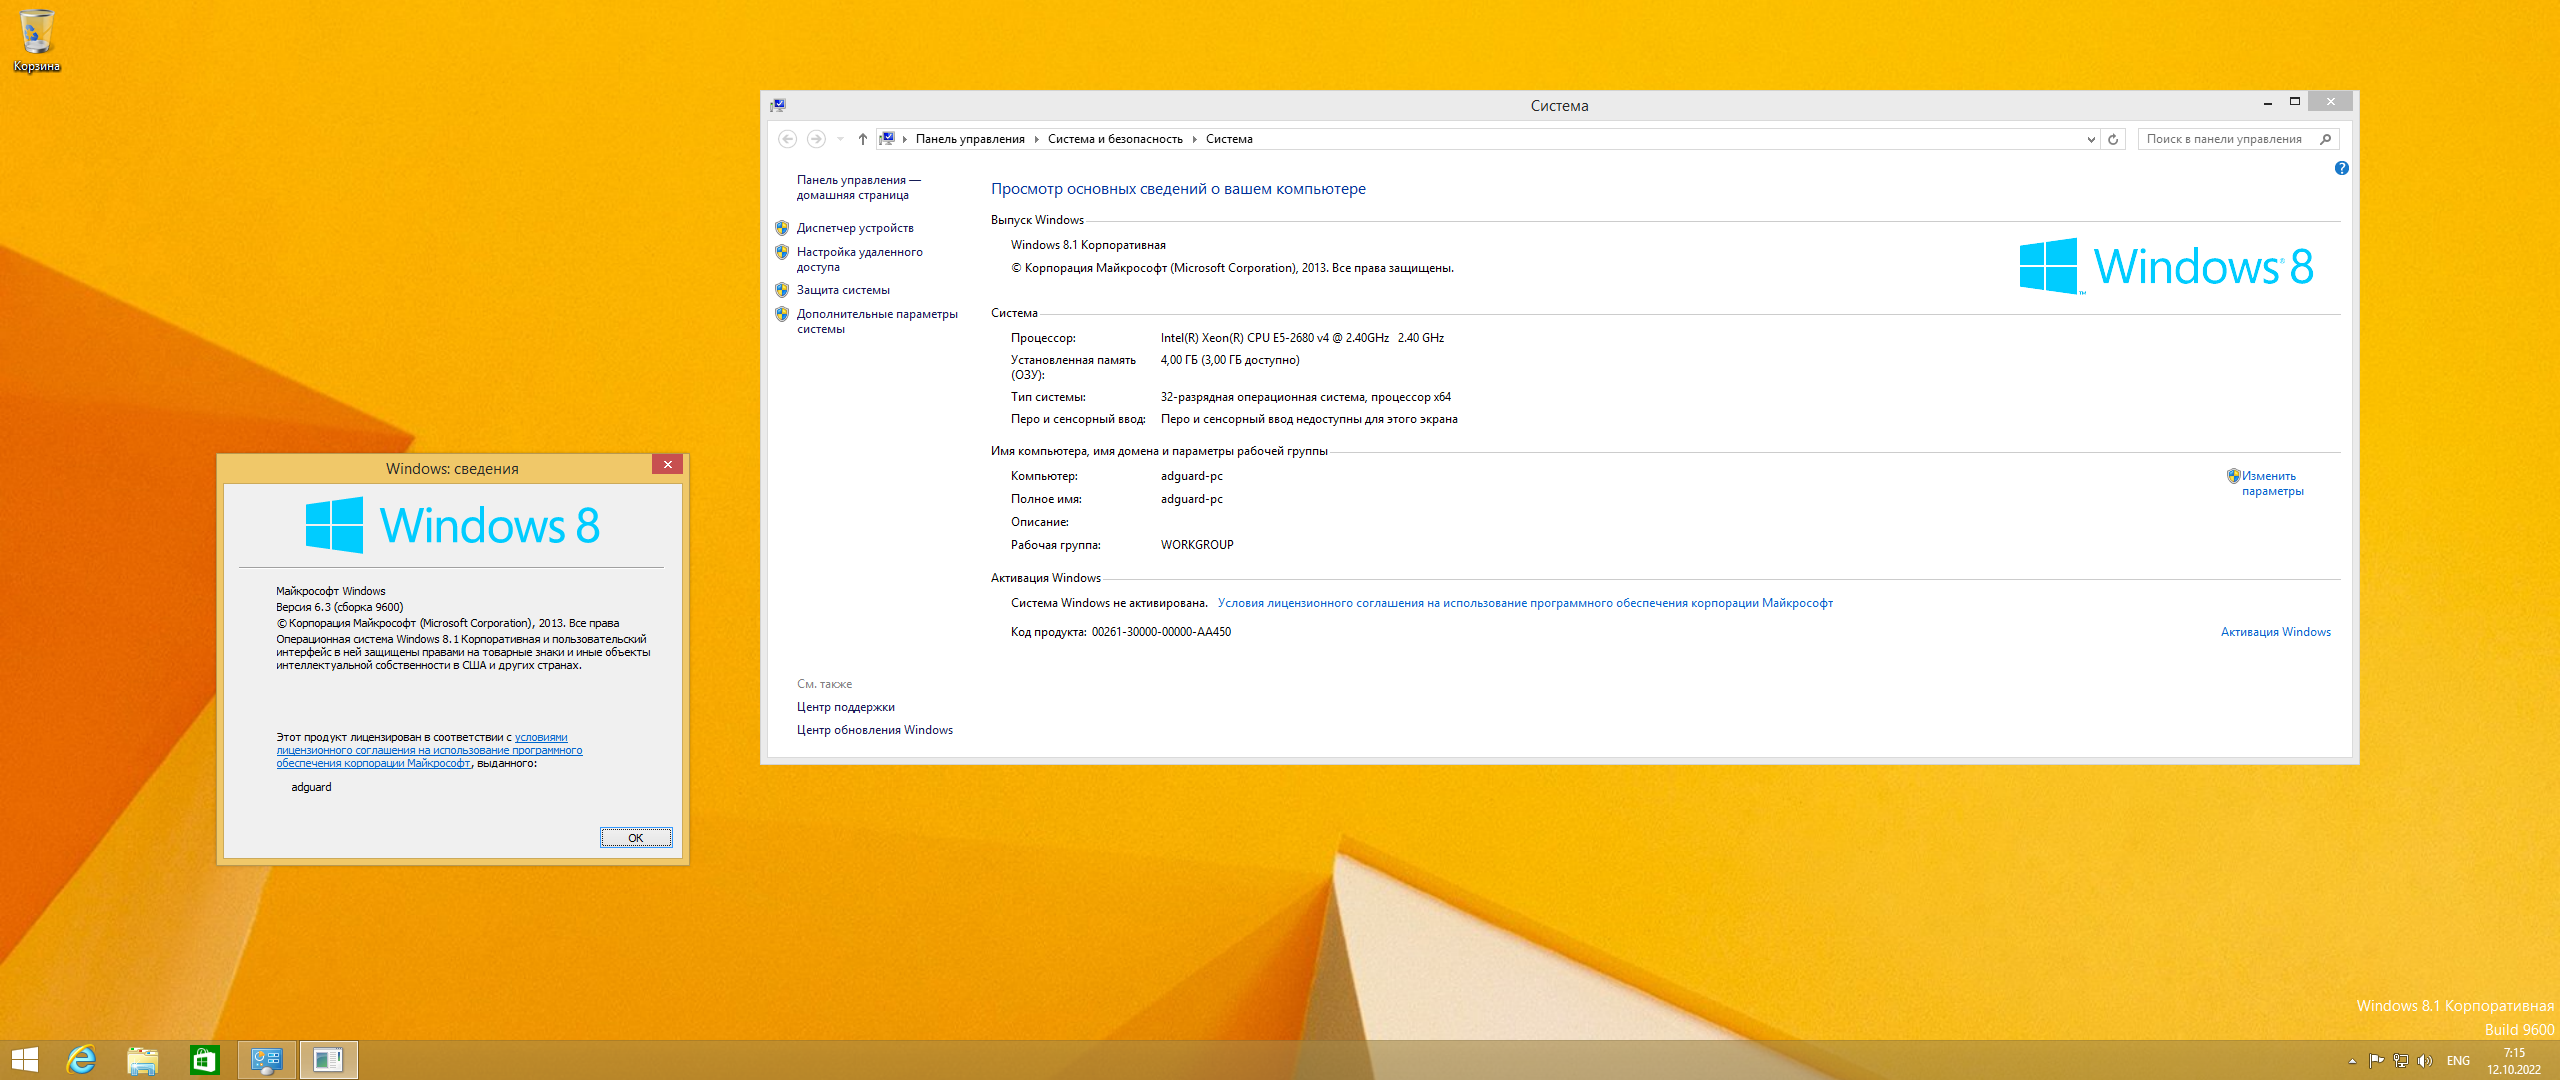Click the shield icon by System protection
This screenshot has width=2560, height=1080.
click(x=782, y=290)
